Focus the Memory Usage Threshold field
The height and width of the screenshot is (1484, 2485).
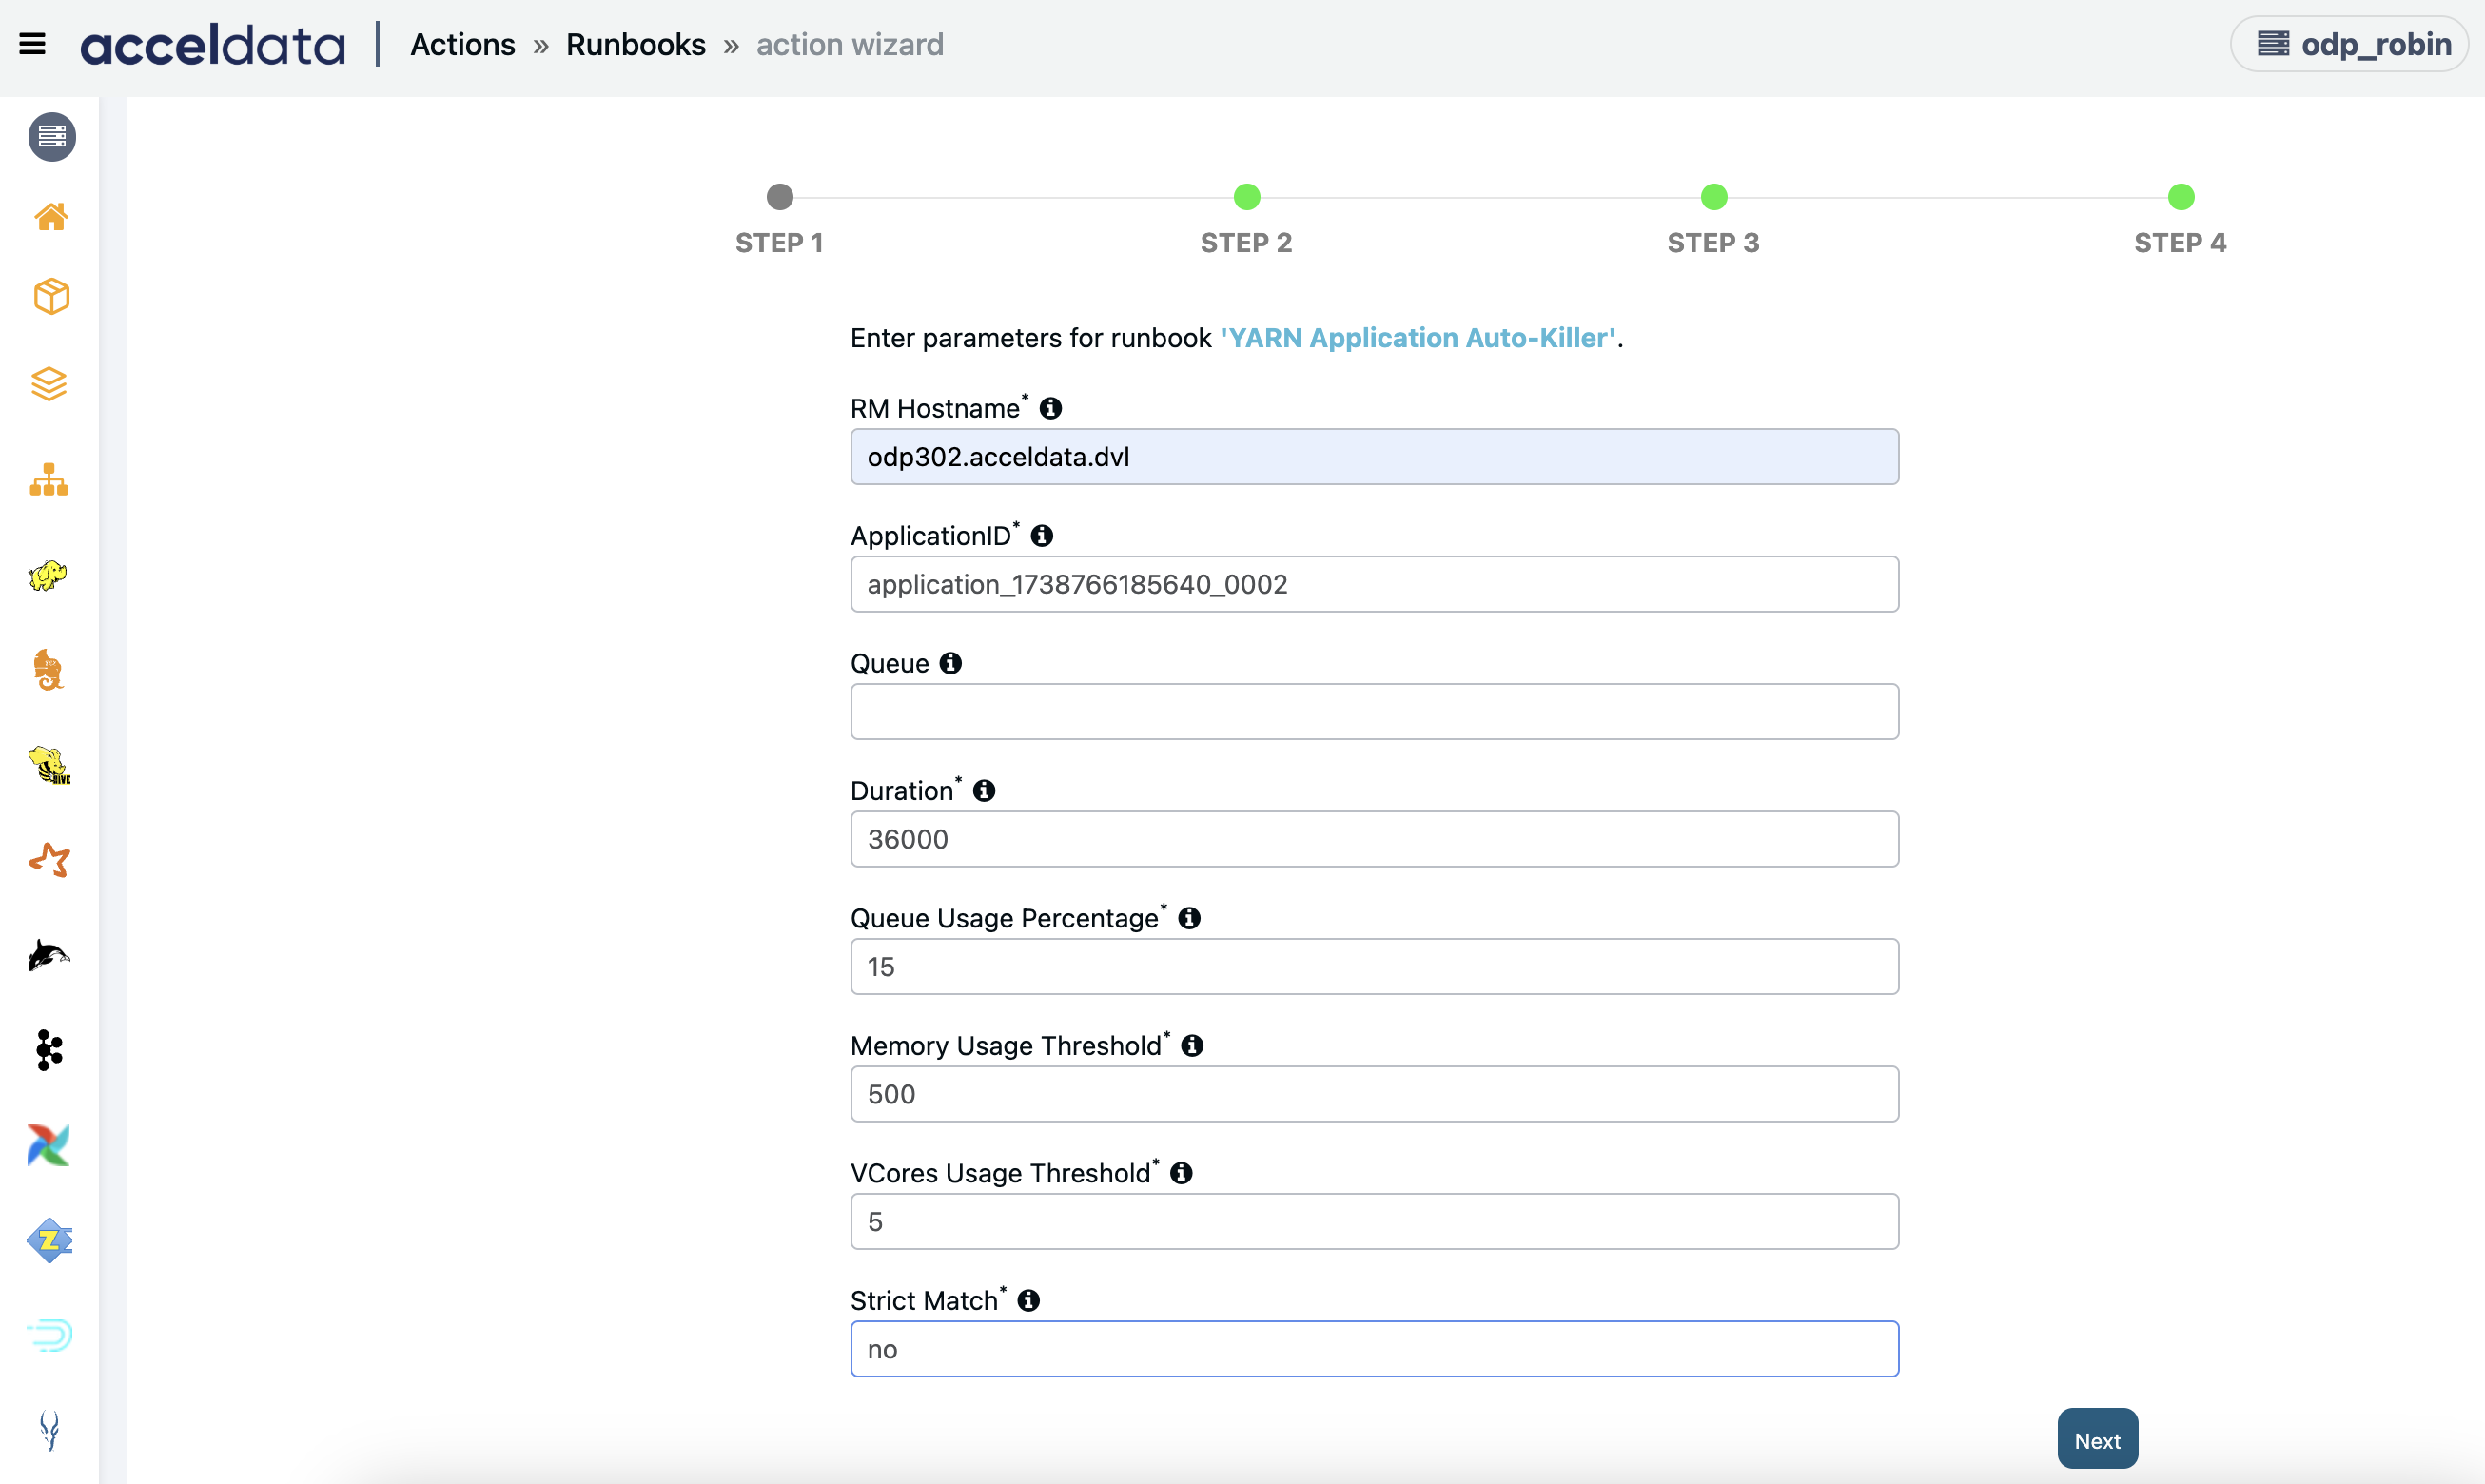tap(1374, 1094)
